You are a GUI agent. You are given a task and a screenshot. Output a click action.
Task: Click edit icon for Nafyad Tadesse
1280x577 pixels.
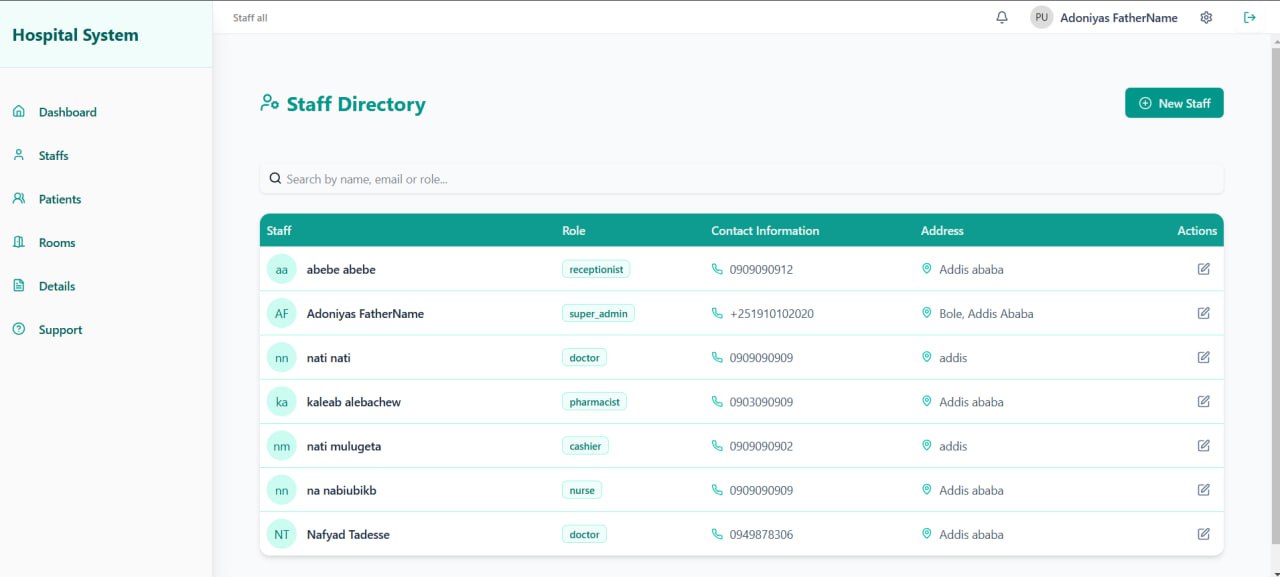(1203, 534)
